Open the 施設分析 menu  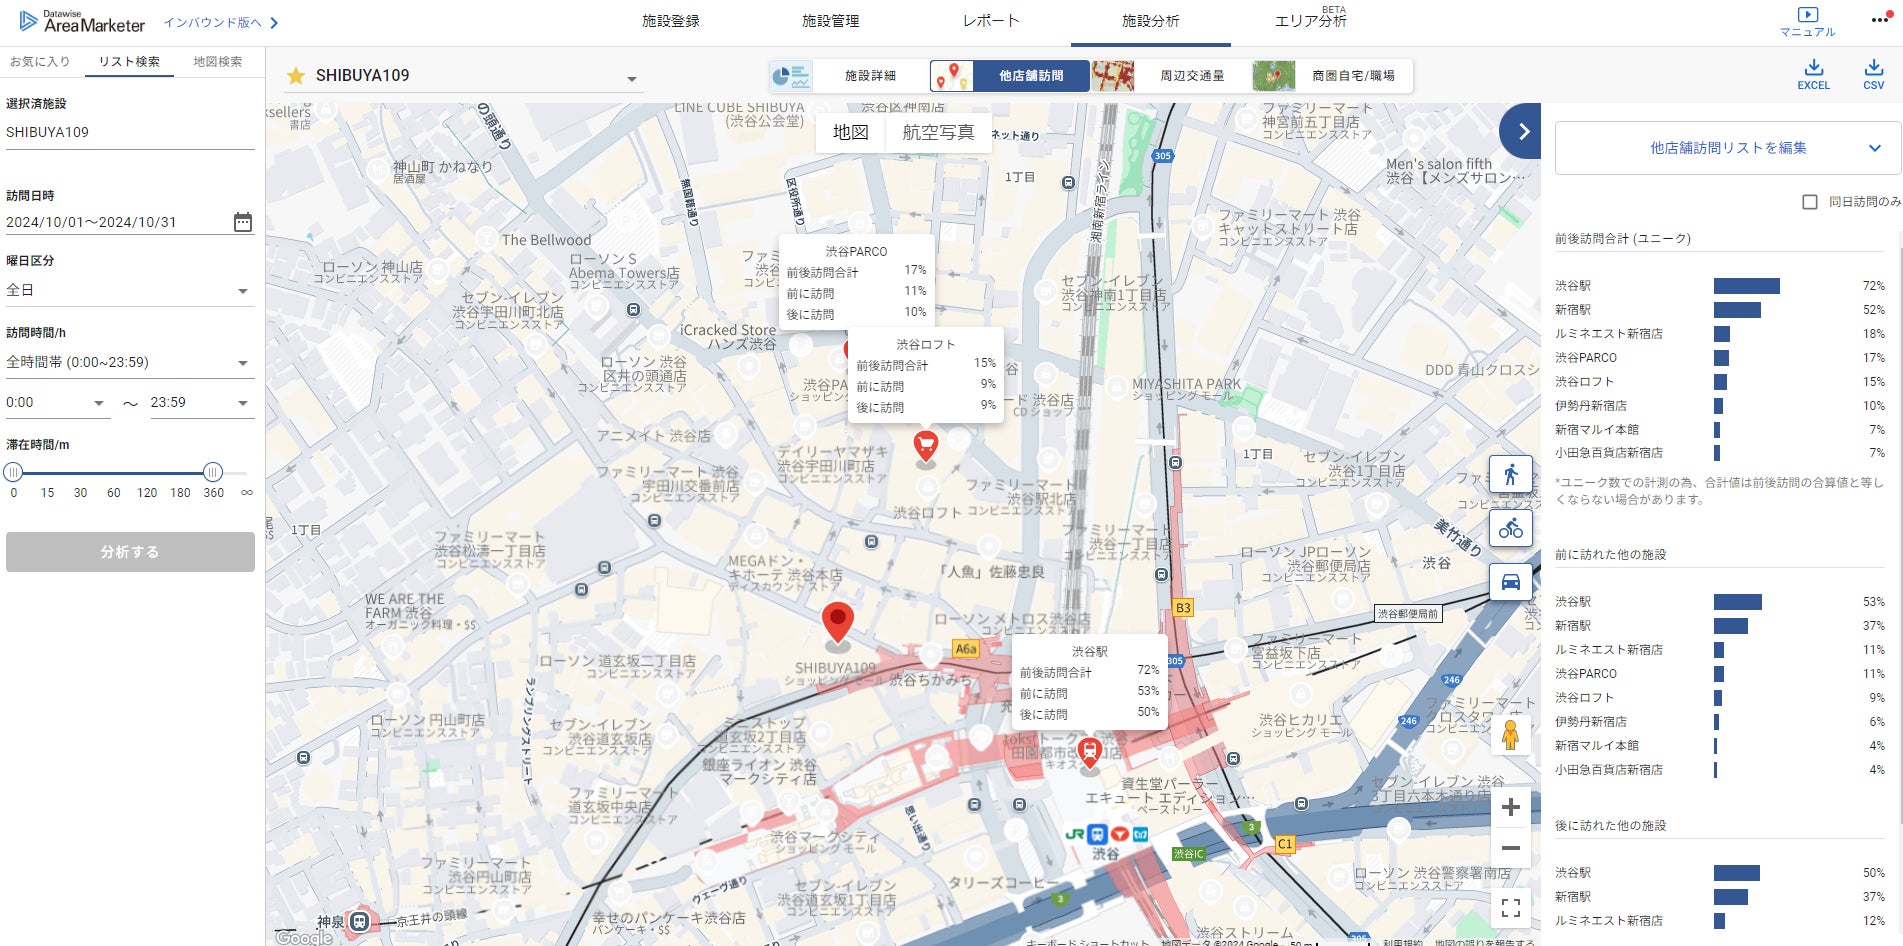1151,21
